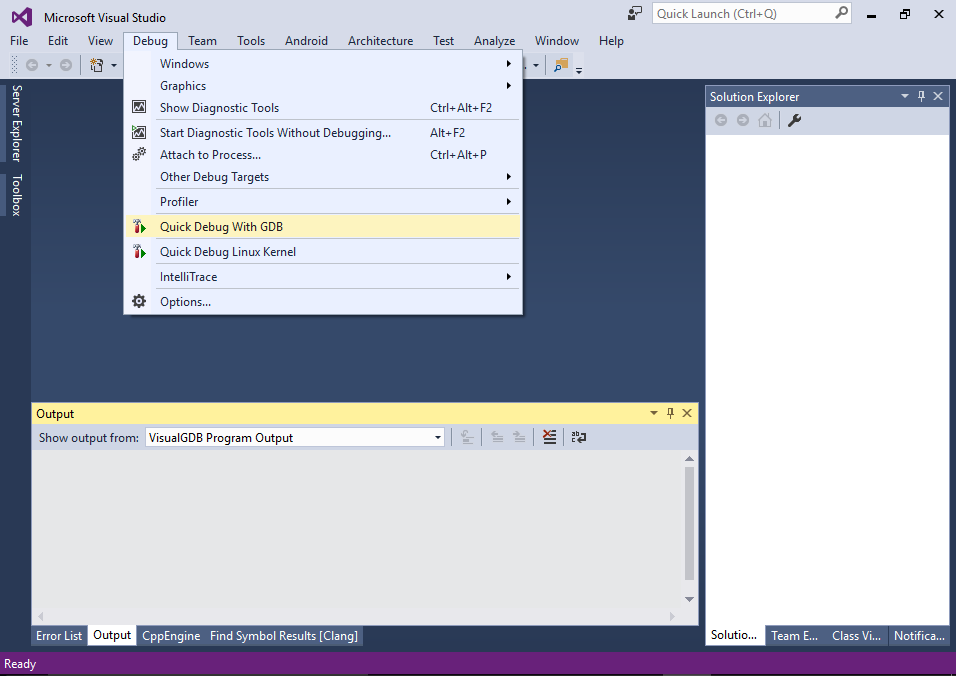Image resolution: width=956 pixels, height=676 pixels.
Task: Toggle Word Wrap in Output panel
Action: (579, 437)
